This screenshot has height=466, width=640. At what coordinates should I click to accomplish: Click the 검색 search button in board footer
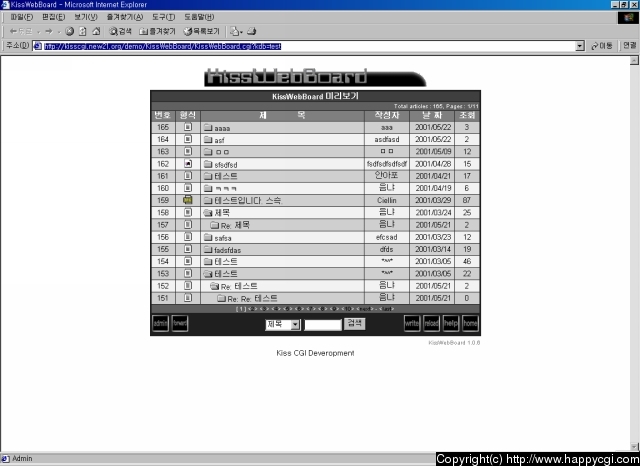(354, 324)
